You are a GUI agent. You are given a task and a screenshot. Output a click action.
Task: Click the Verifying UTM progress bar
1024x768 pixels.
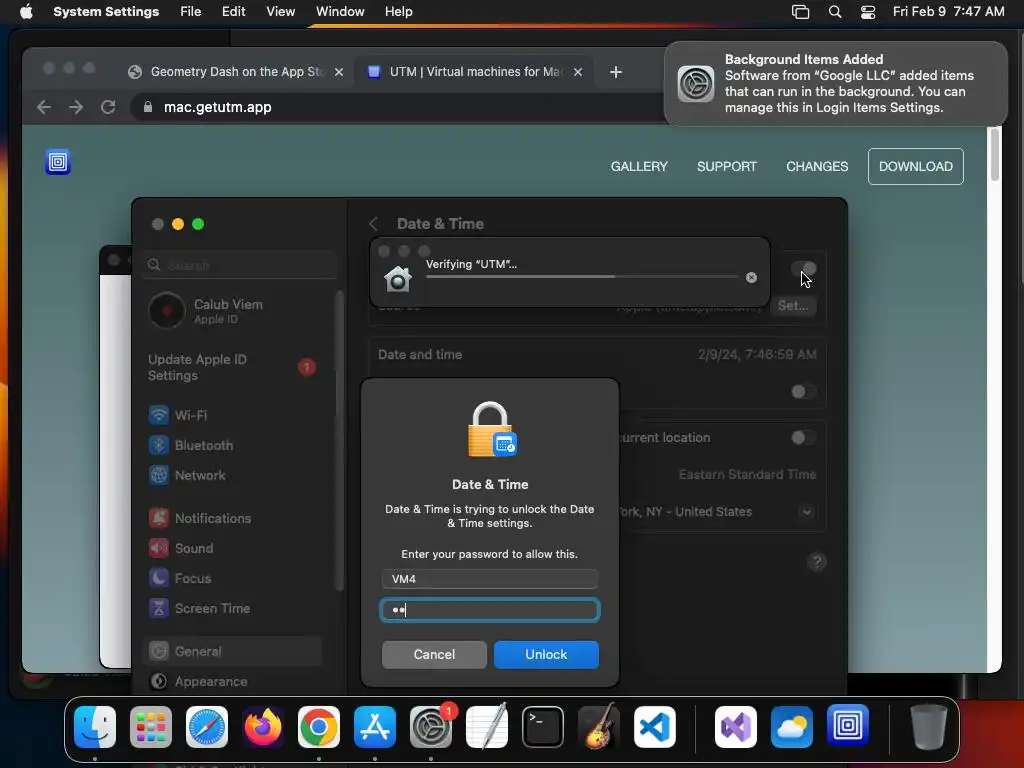click(582, 277)
